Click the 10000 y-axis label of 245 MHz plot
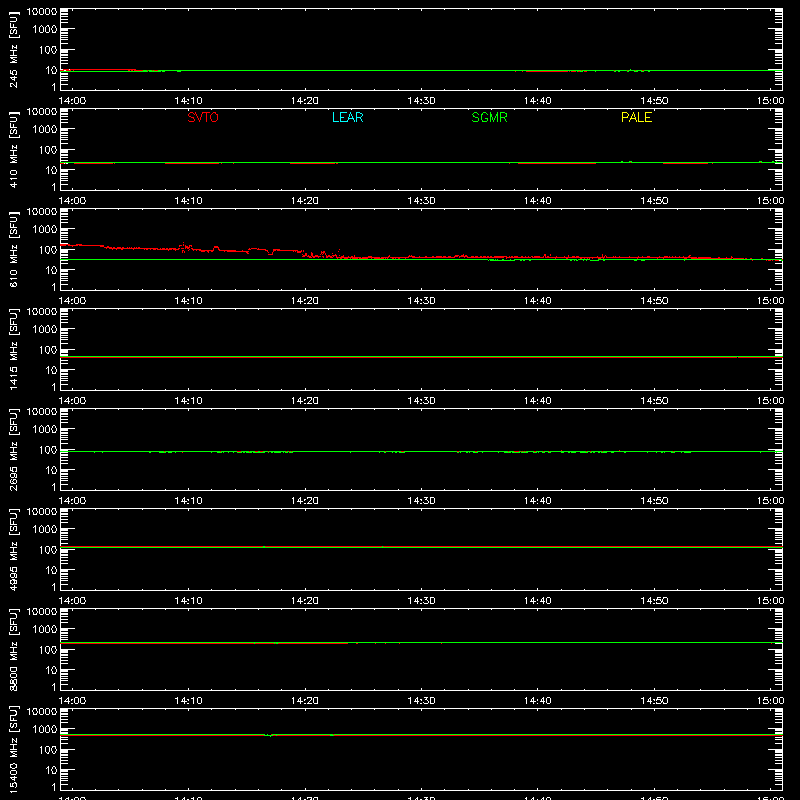The width and height of the screenshot is (800, 800). point(42,12)
